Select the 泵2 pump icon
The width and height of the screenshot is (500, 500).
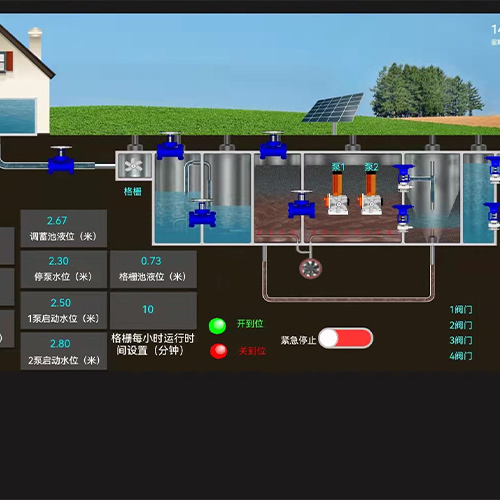(370, 193)
